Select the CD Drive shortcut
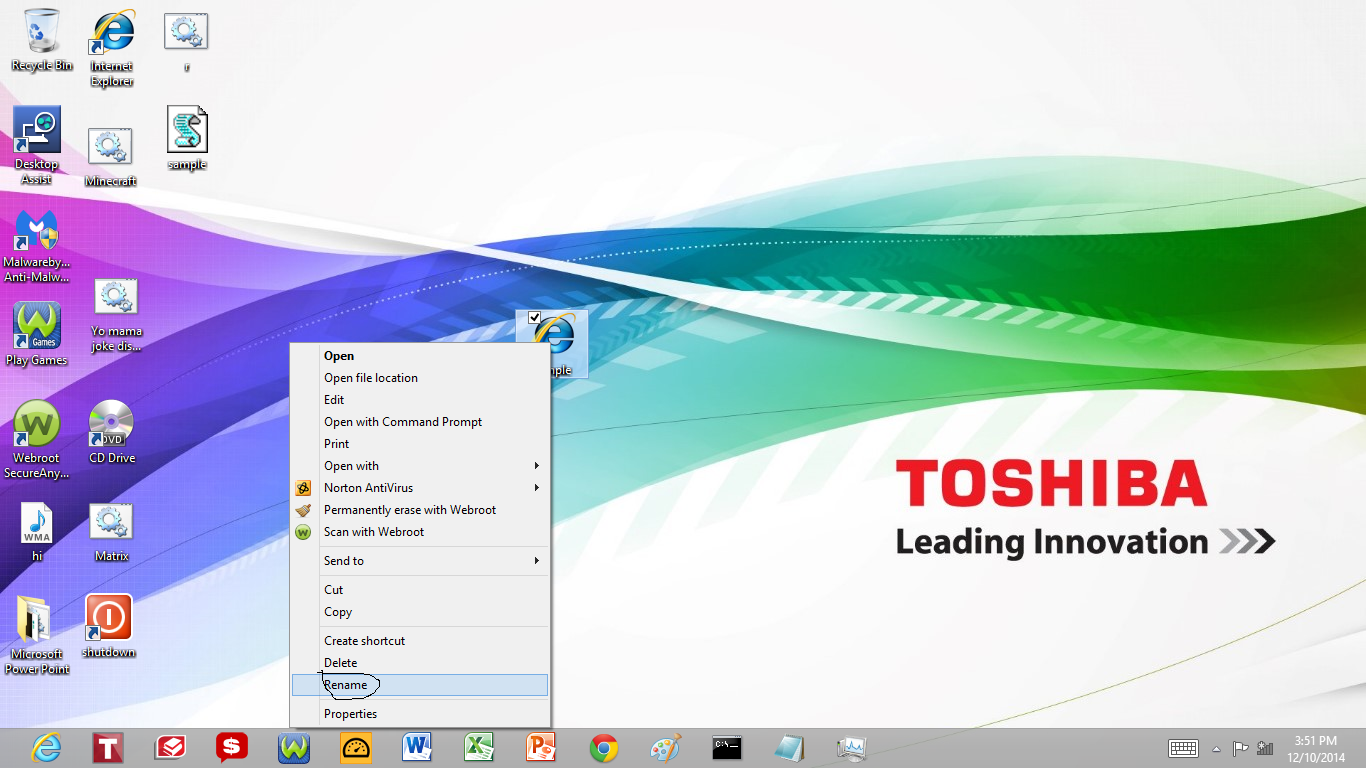The height and width of the screenshot is (768, 1366). pyautogui.click(x=112, y=432)
